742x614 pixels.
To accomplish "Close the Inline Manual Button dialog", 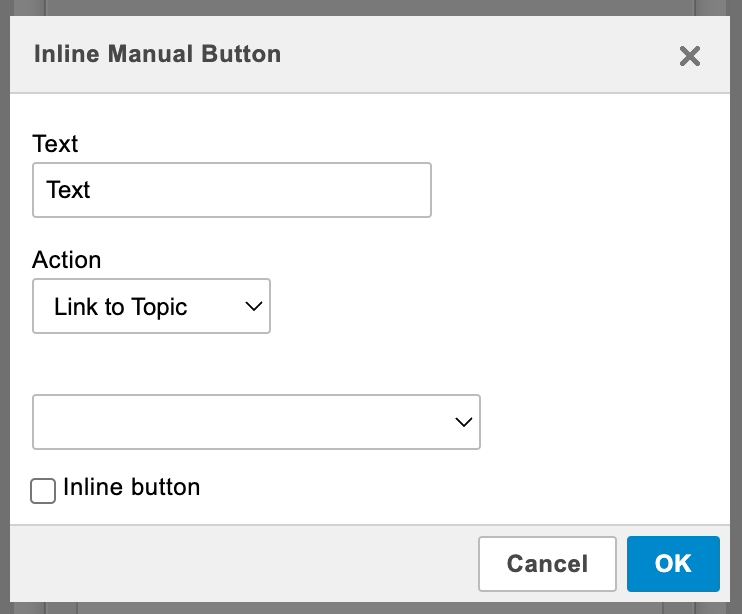I will pos(689,56).
